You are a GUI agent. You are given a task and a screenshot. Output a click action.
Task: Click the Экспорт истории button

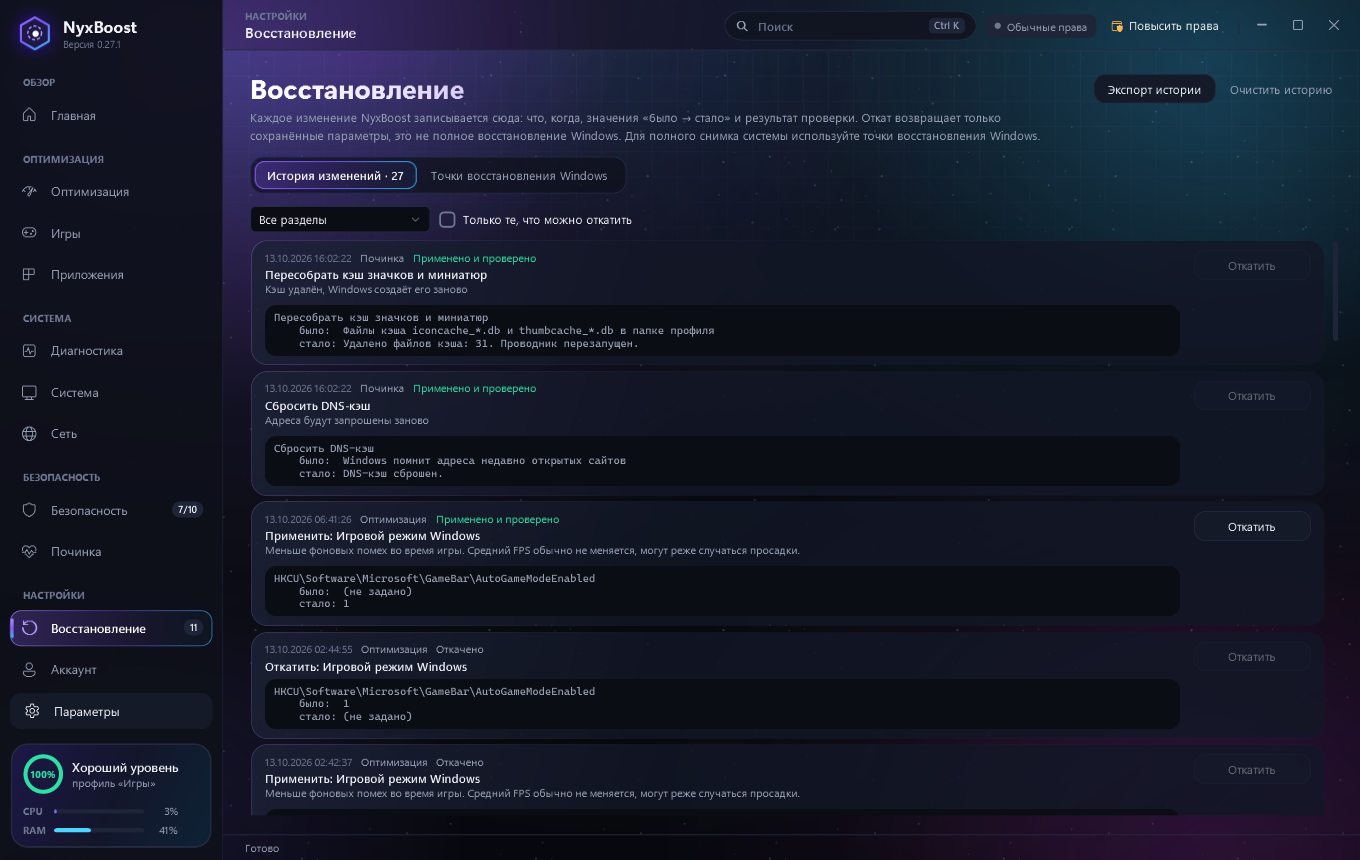click(1154, 89)
